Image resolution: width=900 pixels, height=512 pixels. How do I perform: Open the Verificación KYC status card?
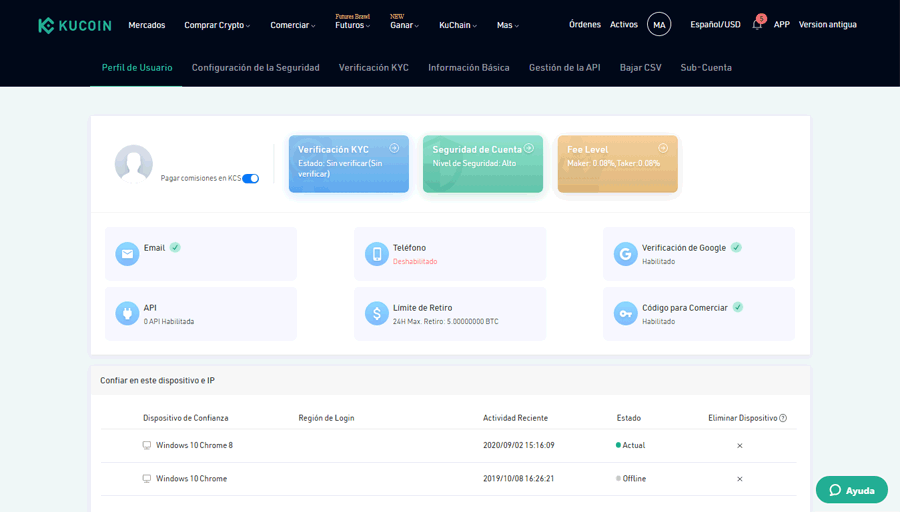point(349,164)
